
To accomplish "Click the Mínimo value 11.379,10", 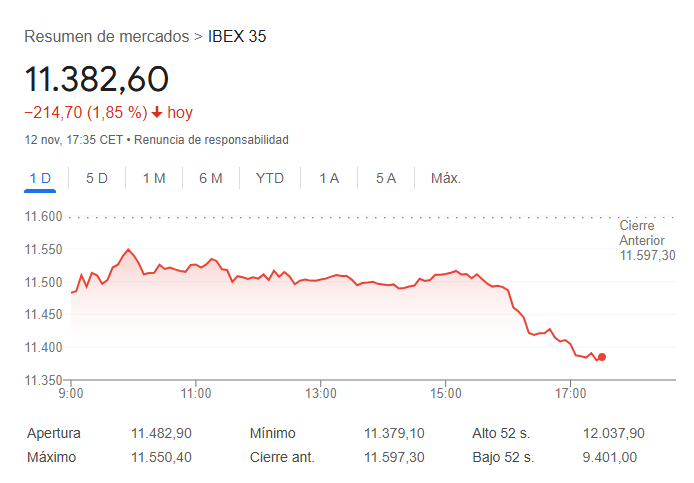I will point(394,434).
